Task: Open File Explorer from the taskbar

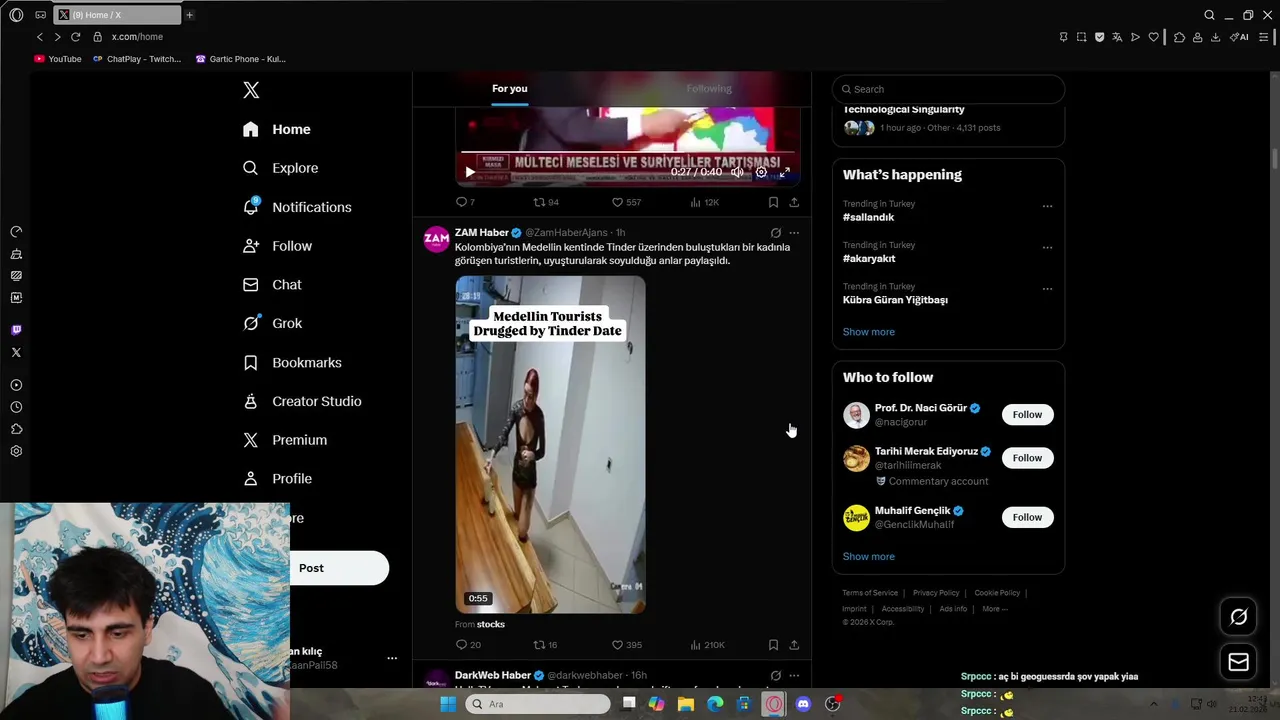Action: tap(685, 704)
